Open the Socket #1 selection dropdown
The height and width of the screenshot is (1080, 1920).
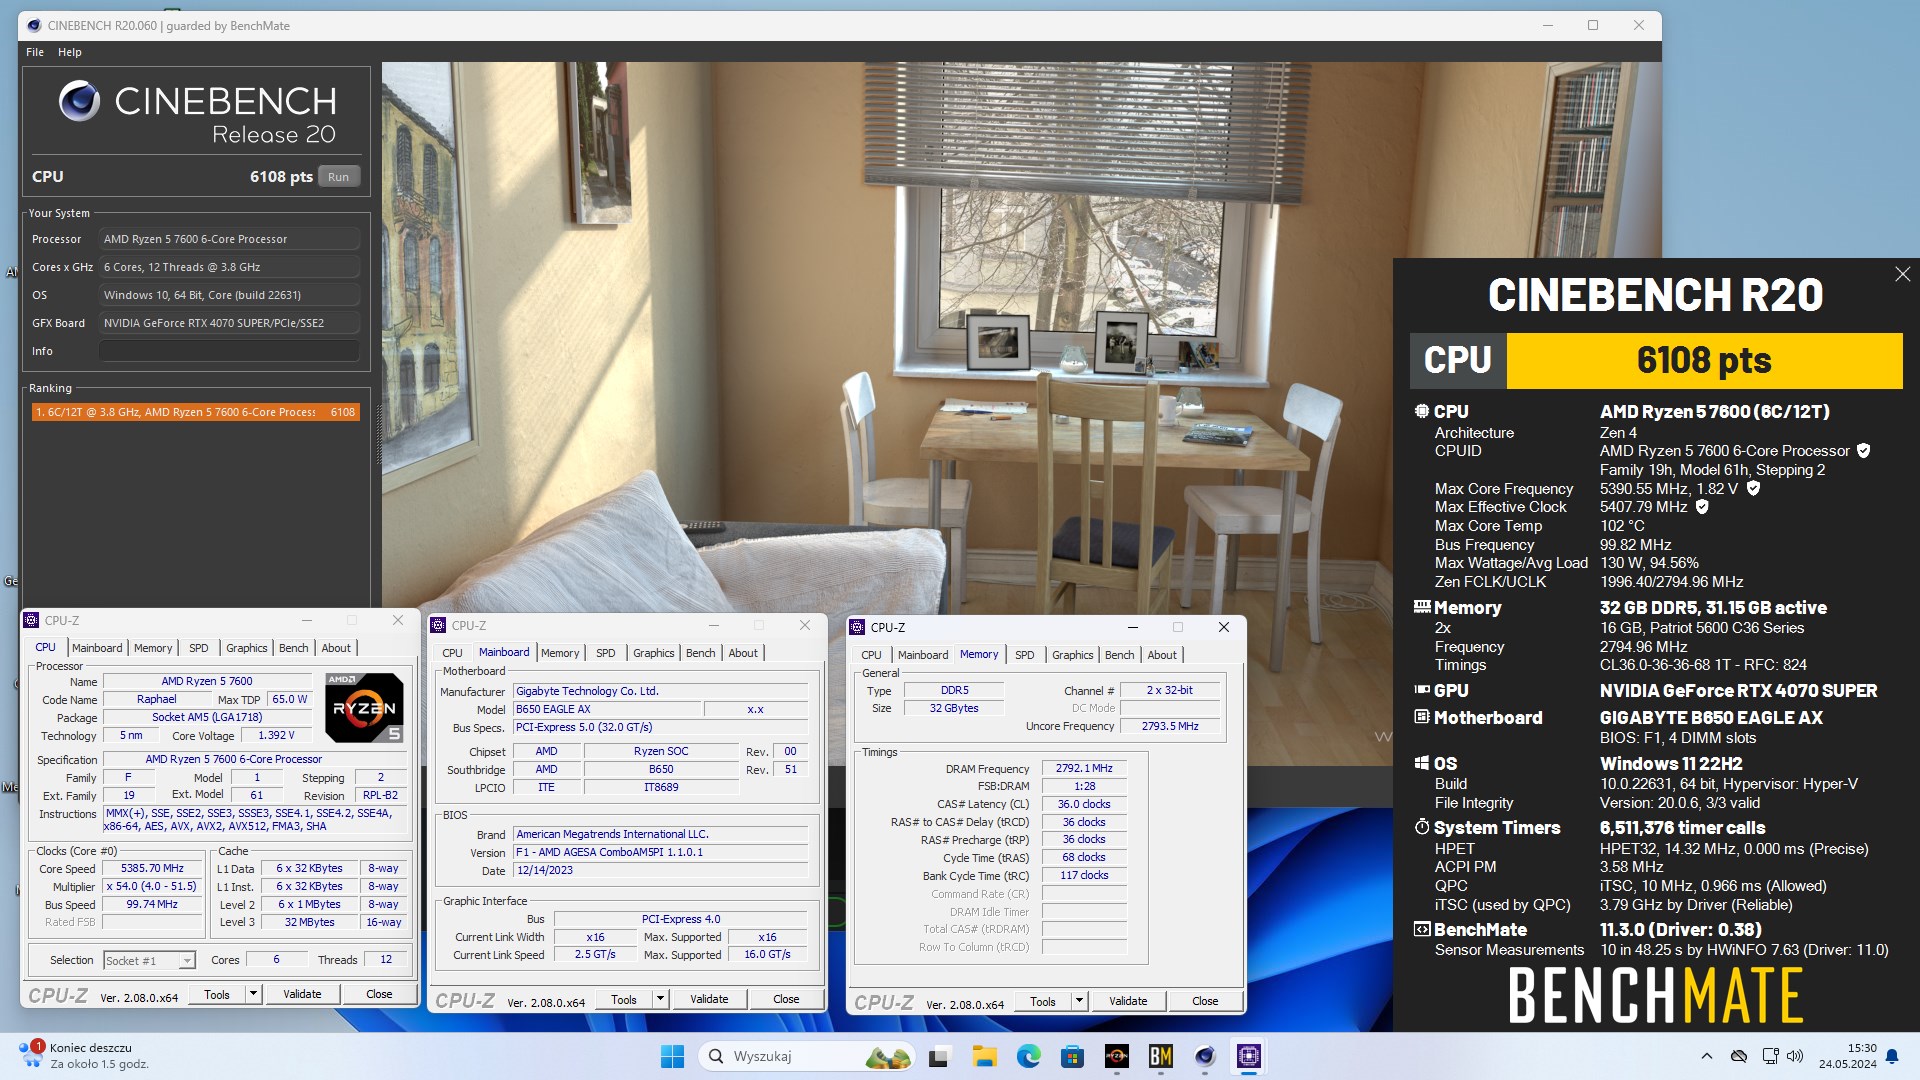(x=149, y=960)
